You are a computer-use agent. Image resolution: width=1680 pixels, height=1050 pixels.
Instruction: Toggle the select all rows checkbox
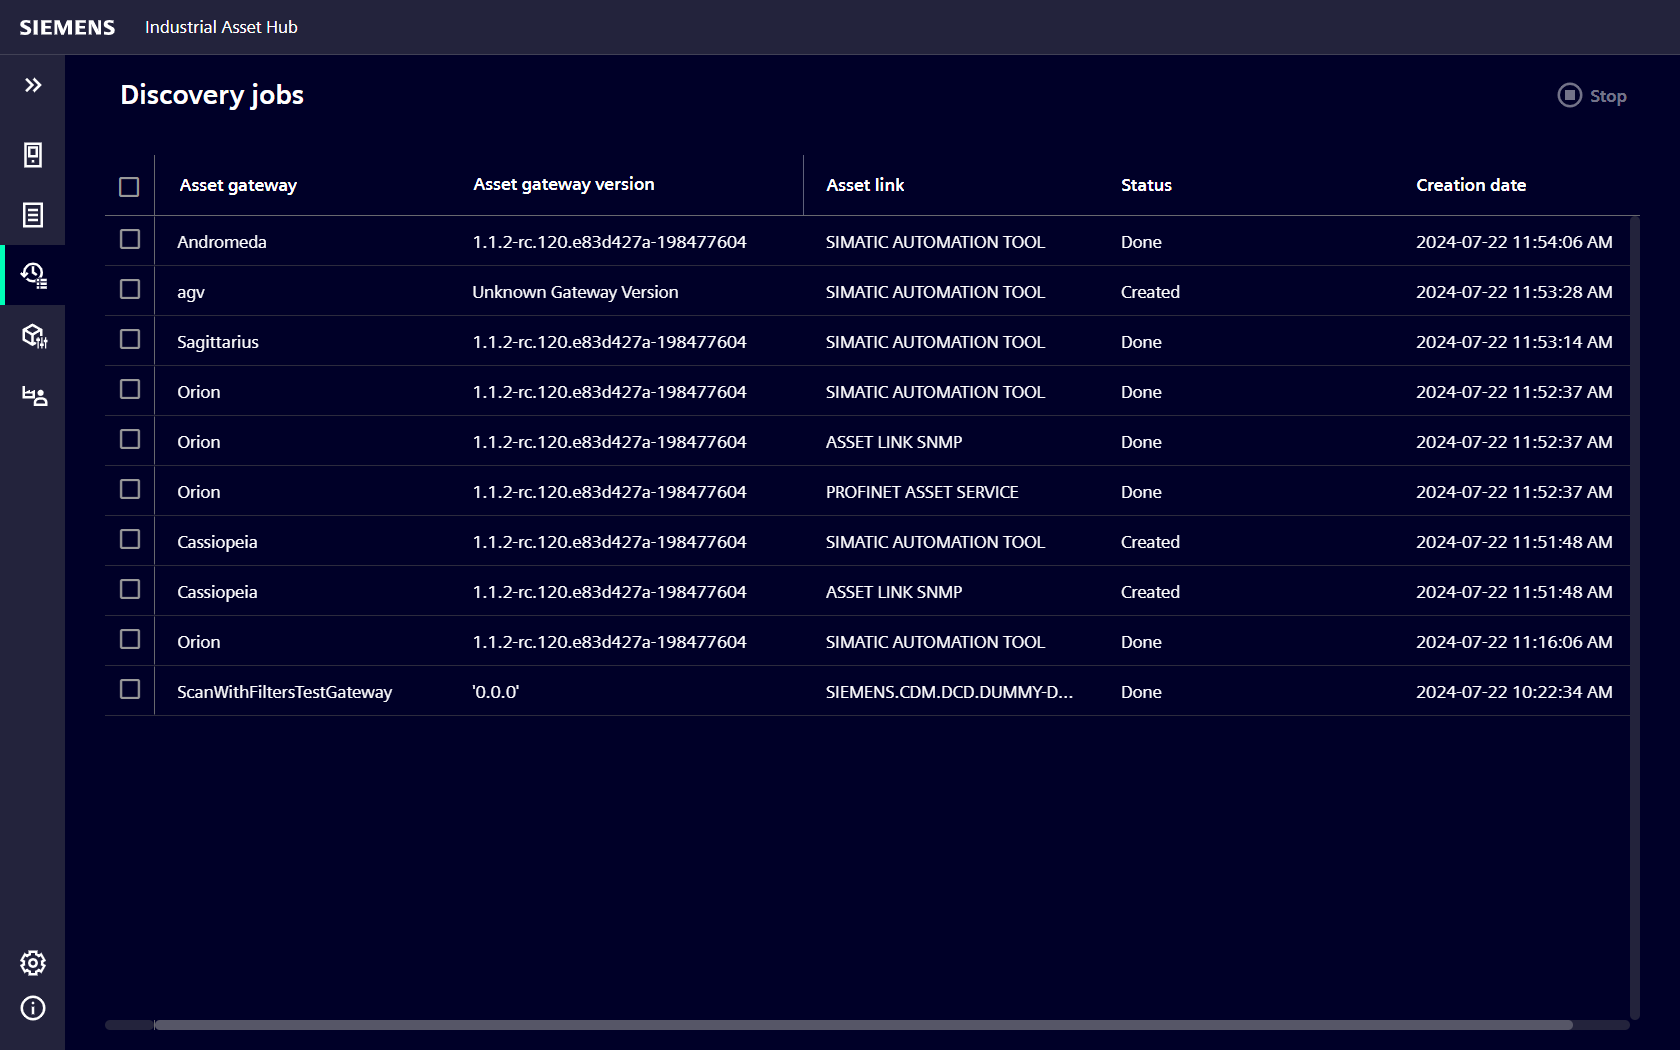[x=129, y=187]
